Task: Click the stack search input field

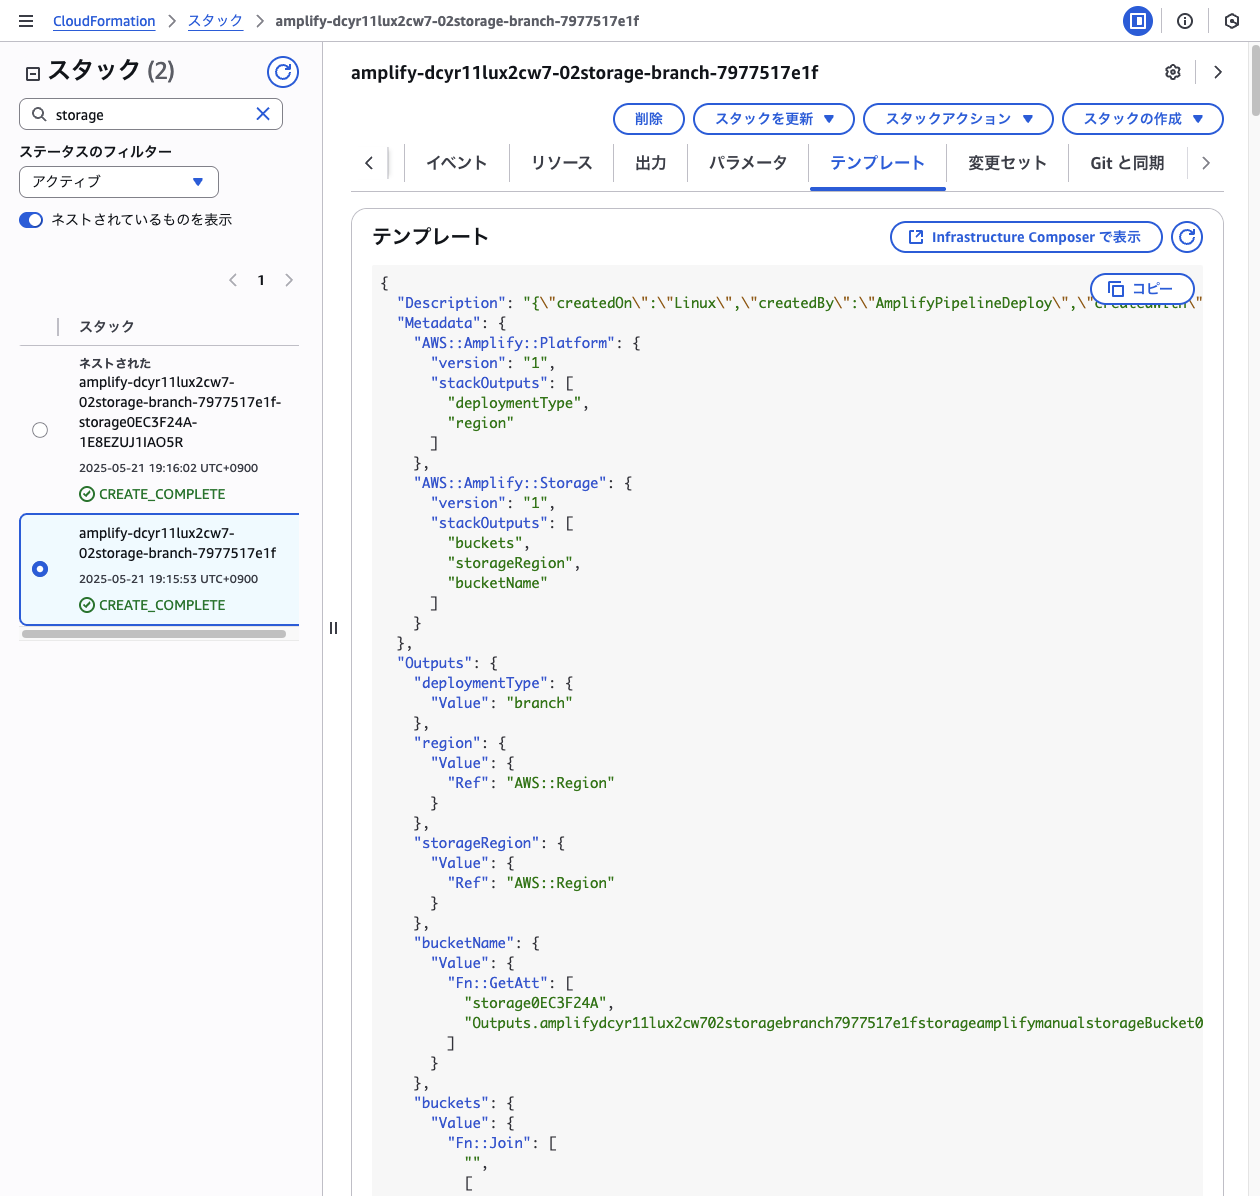Action: 151,114
